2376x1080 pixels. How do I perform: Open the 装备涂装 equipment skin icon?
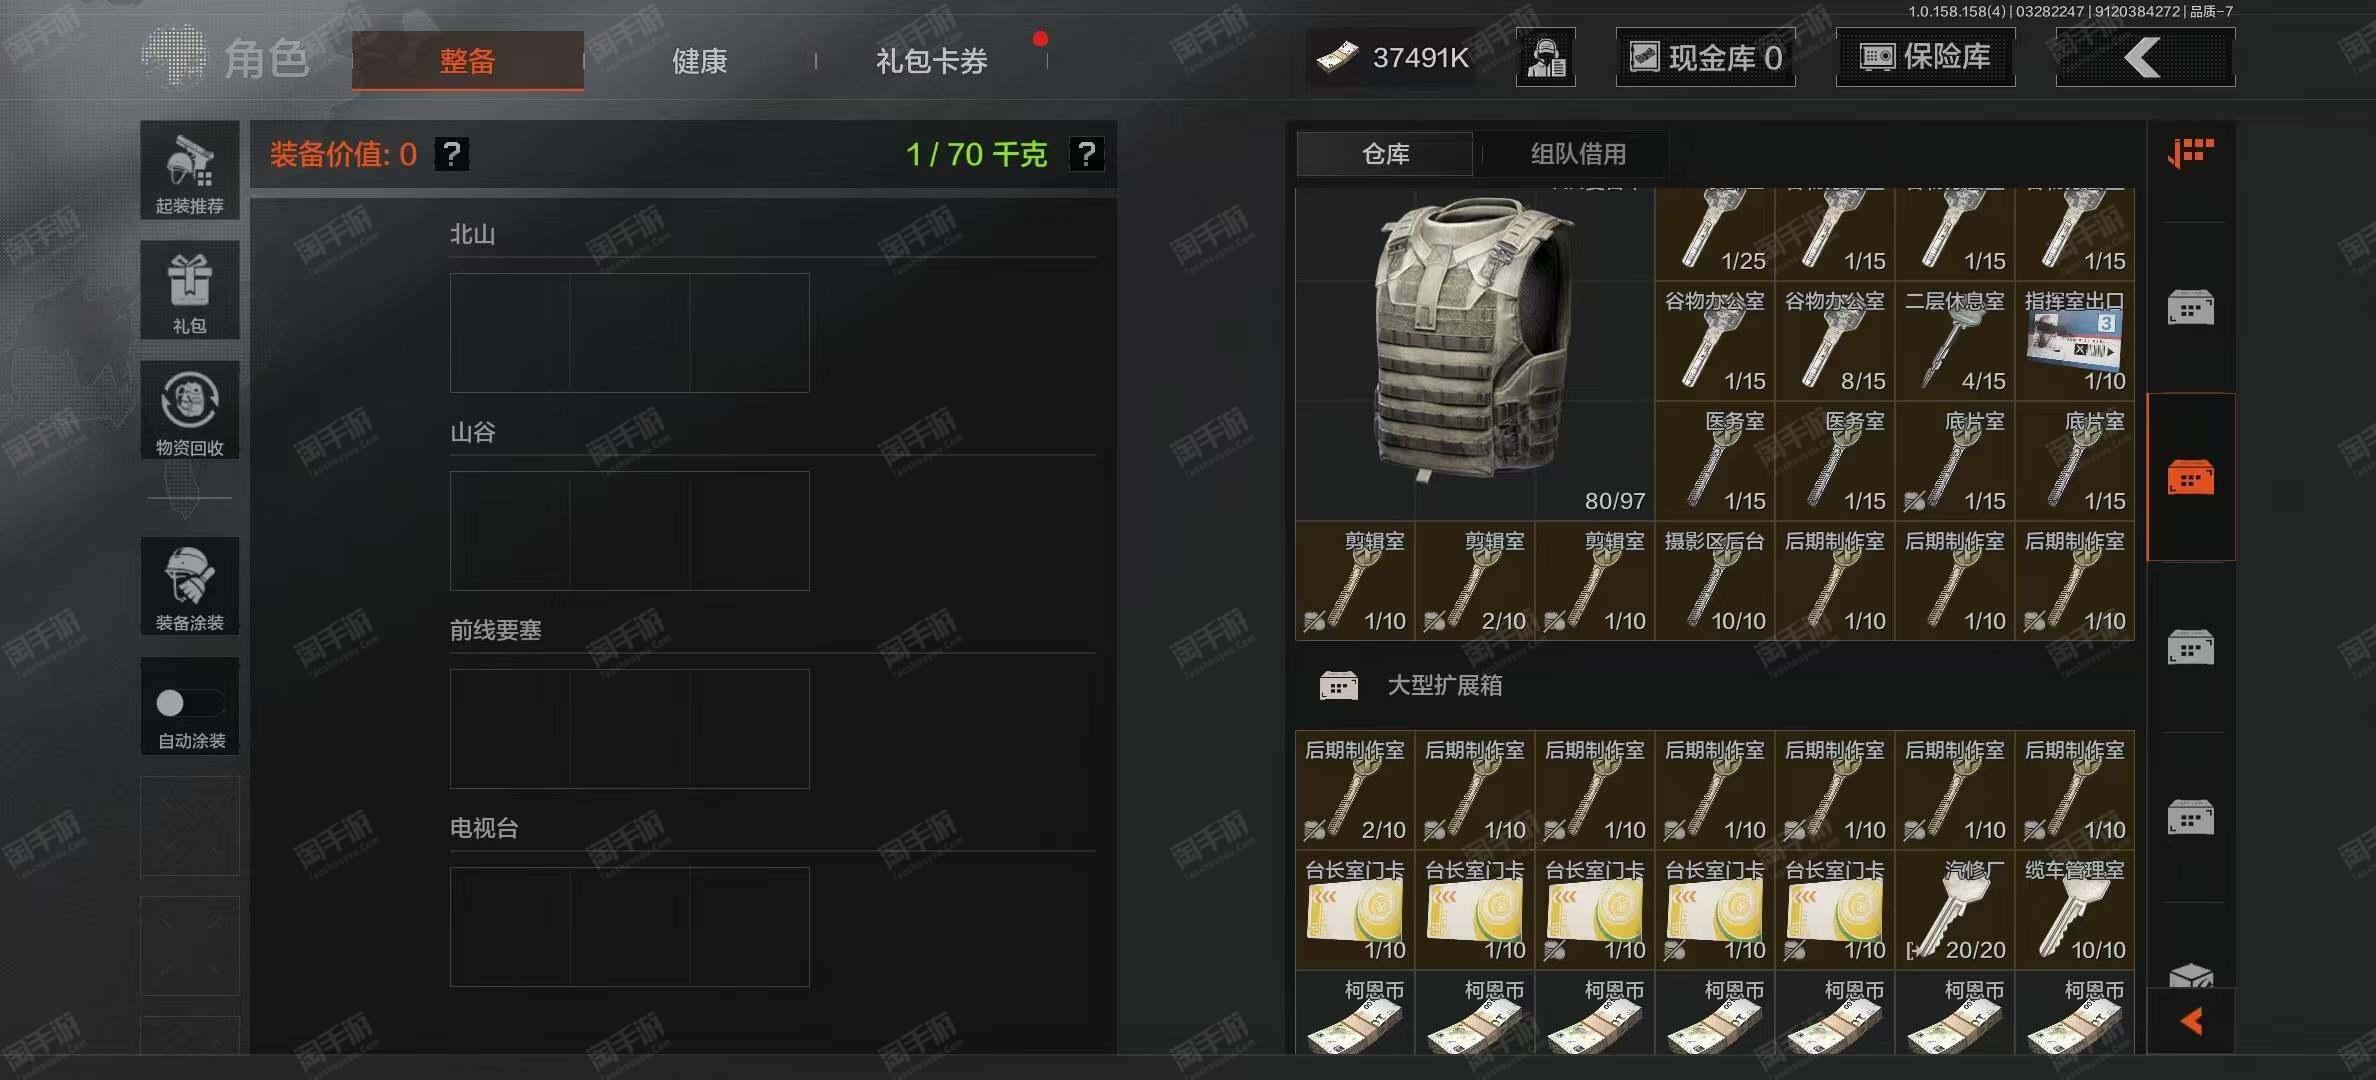click(x=189, y=586)
